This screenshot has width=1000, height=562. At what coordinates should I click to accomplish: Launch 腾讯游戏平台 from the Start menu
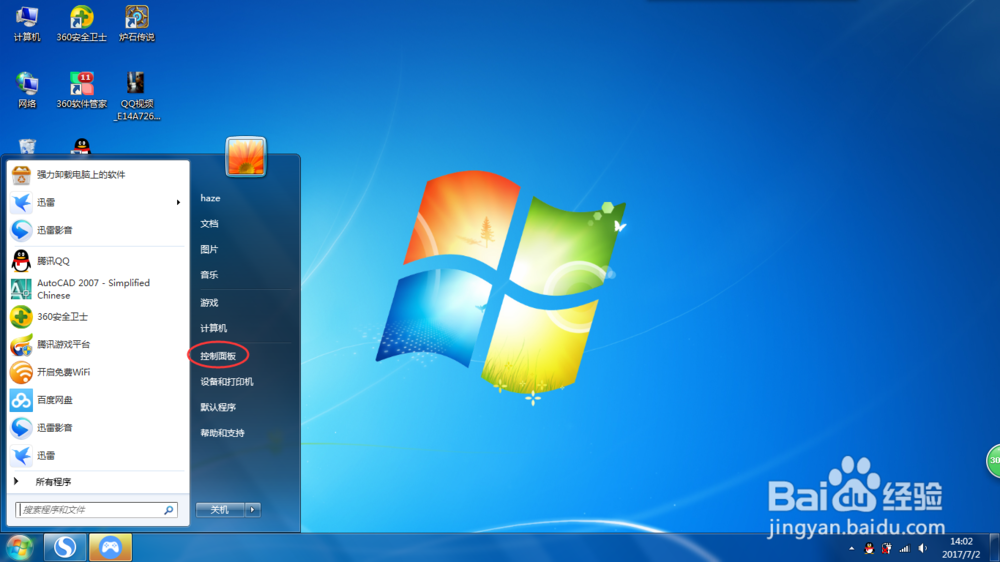click(98, 344)
